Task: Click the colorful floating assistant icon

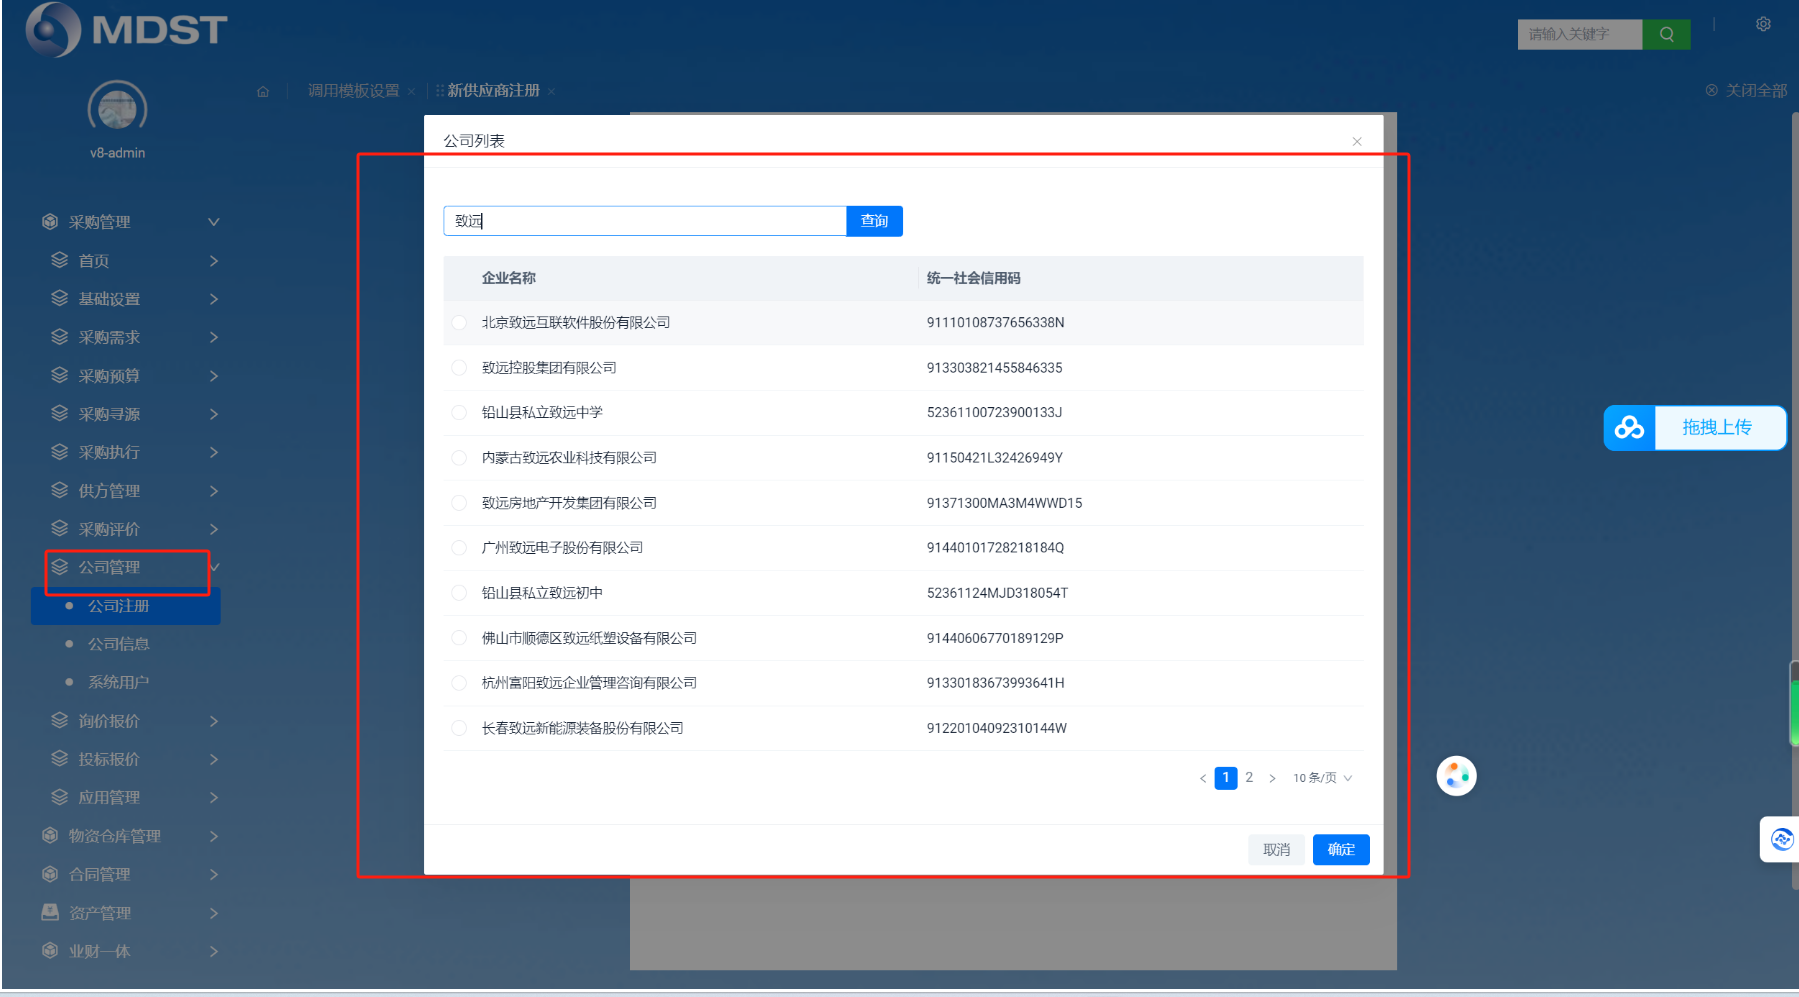Action: point(1456,776)
